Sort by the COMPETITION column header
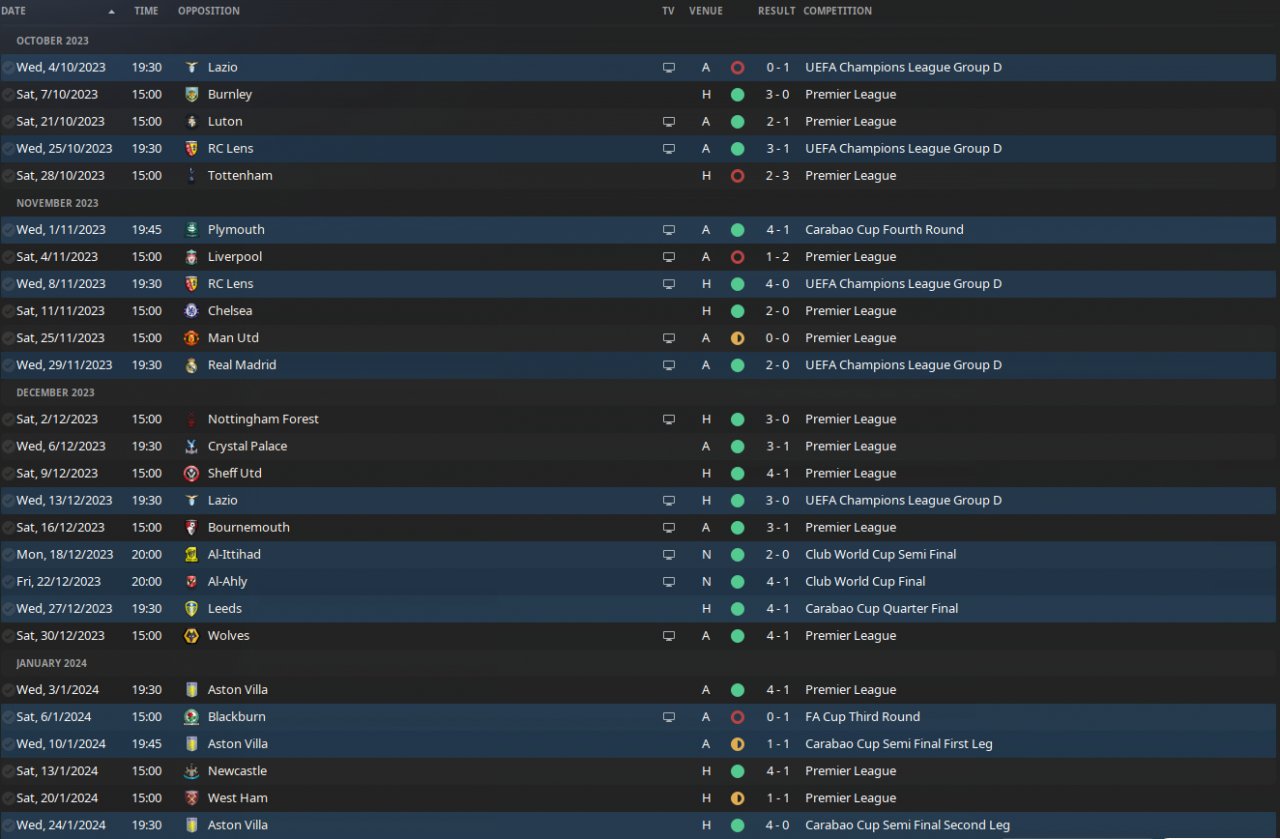The height and width of the screenshot is (839, 1280). (x=838, y=11)
